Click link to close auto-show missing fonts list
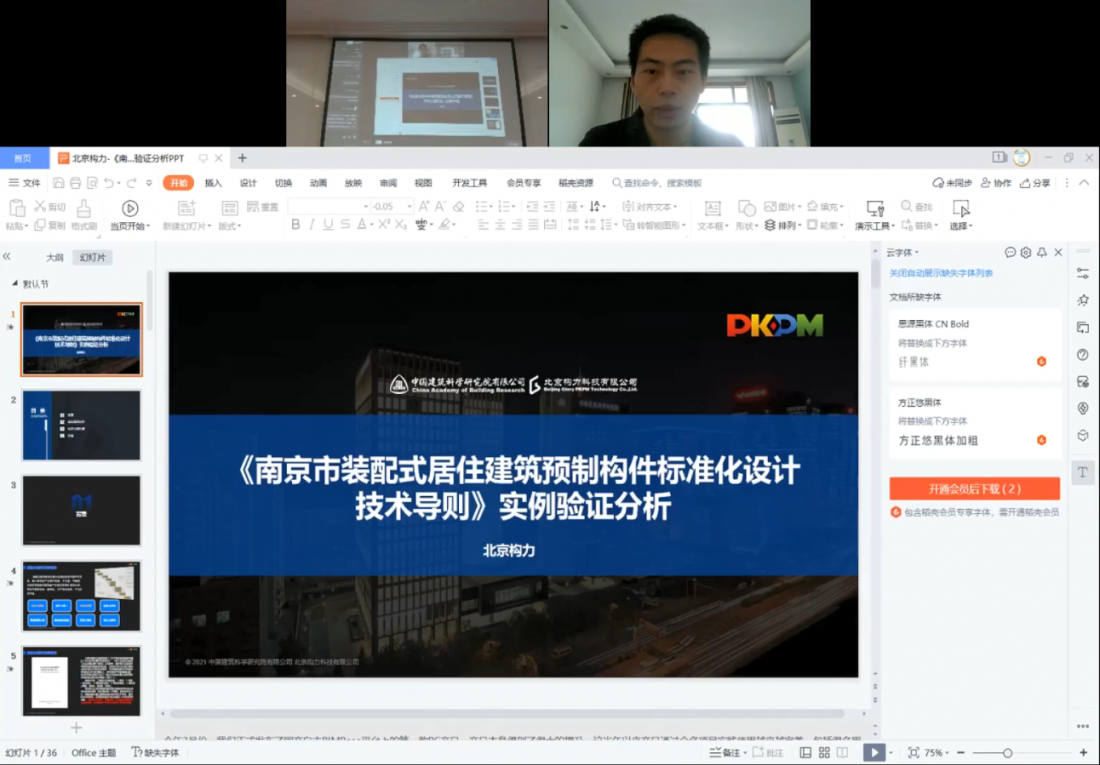This screenshot has height=765, width=1100. coord(941,273)
